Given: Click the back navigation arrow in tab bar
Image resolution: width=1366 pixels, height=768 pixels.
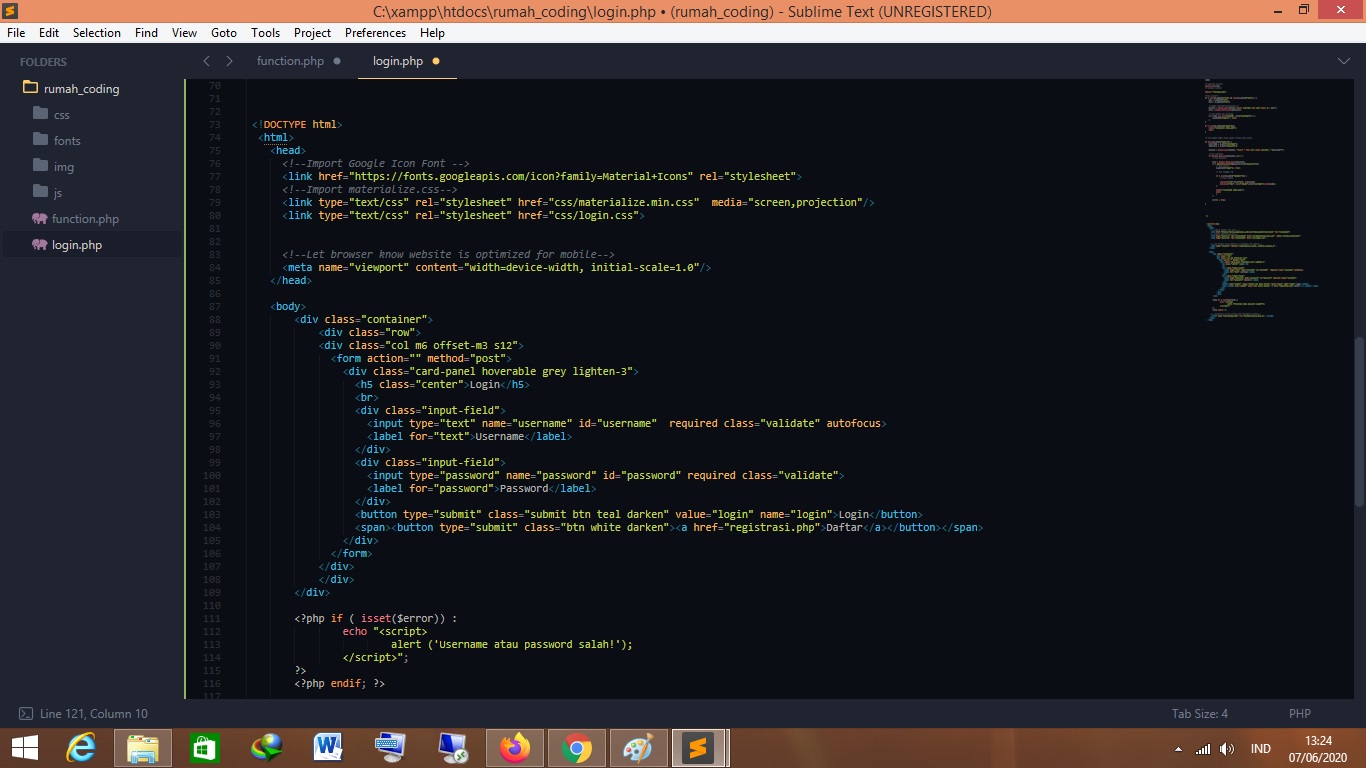Looking at the screenshot, I should point(207,61).
